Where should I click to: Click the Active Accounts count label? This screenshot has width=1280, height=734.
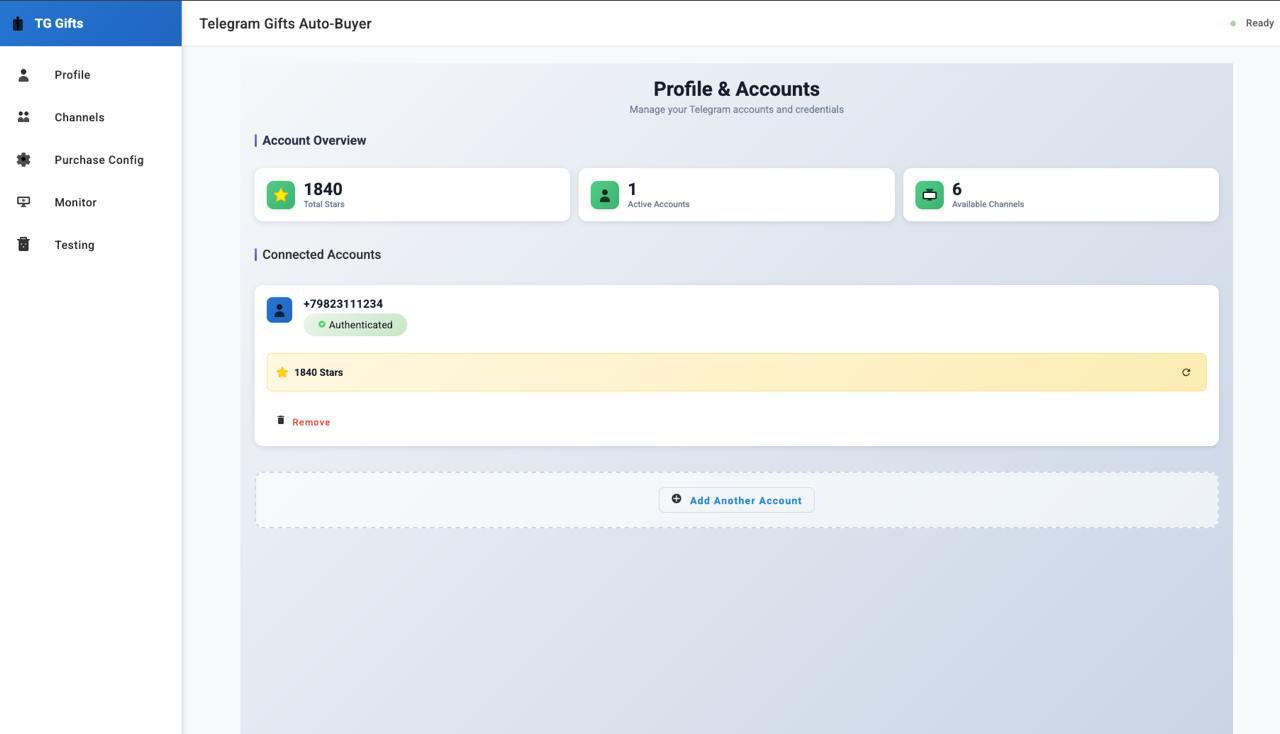[x=658, y=204]
